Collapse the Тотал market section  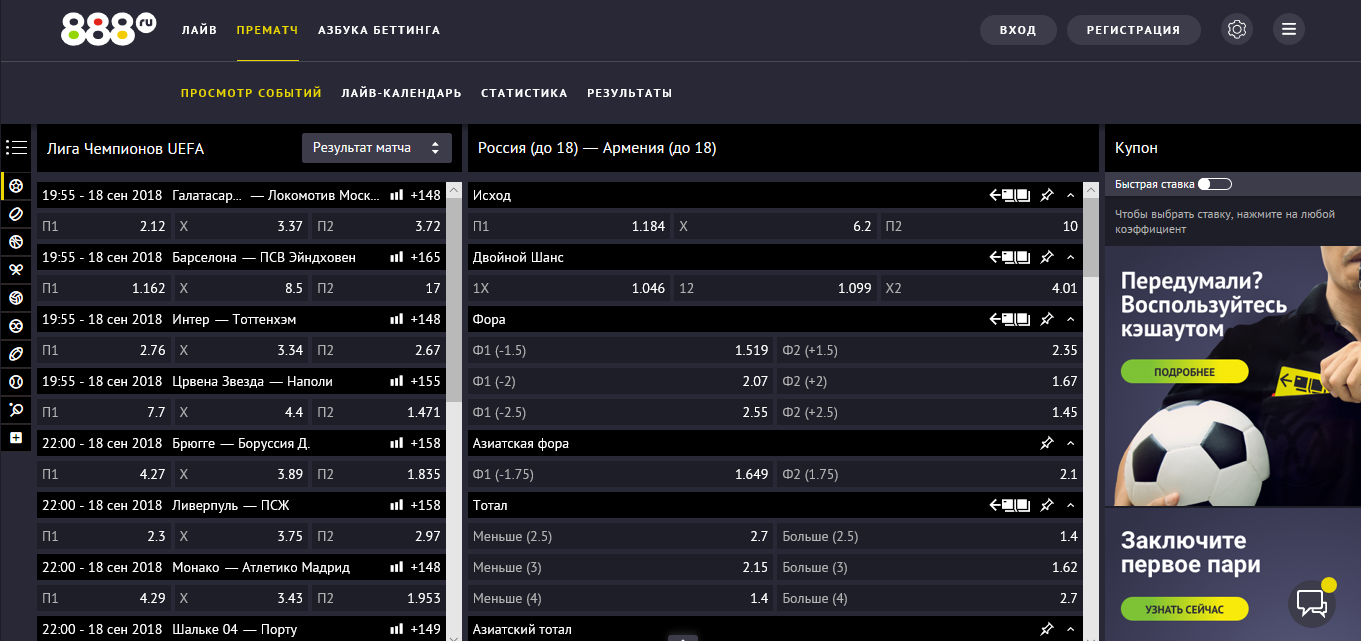coord(1071,506)
